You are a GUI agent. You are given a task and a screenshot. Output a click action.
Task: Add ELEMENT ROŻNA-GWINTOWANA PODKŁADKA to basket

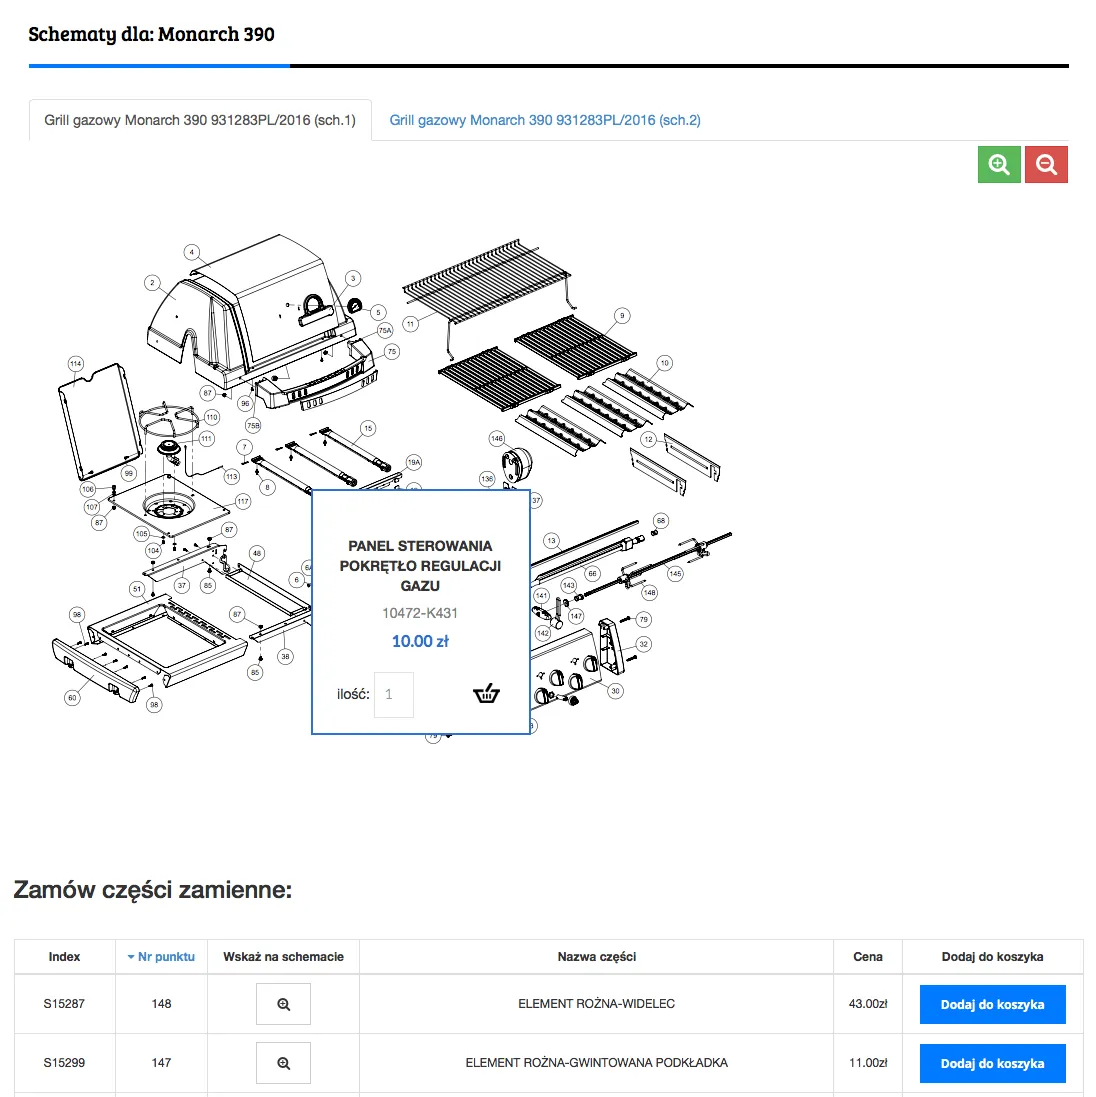pyautogui.click(x=992, y=1063)
